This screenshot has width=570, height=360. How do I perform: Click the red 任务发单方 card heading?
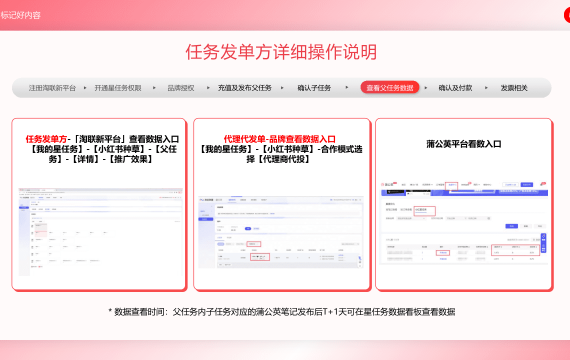[46, 139]
